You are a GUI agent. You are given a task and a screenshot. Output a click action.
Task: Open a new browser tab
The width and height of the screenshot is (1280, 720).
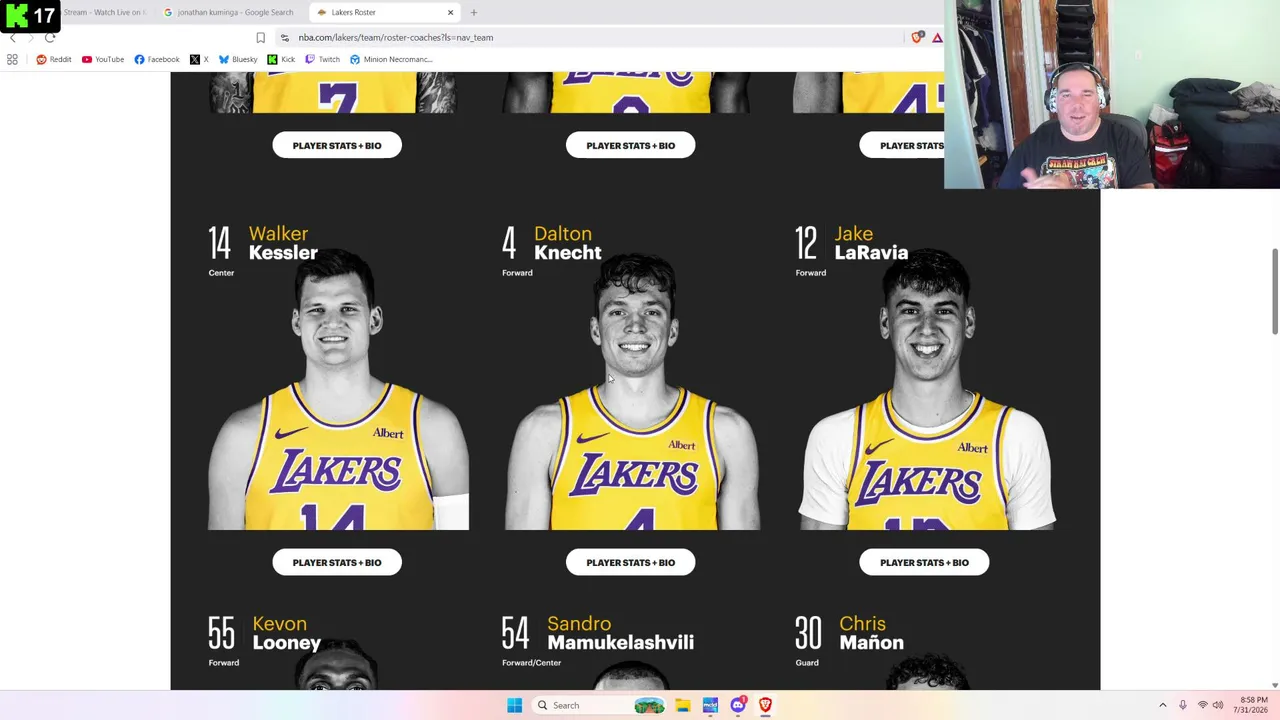(x=474, y=12)
